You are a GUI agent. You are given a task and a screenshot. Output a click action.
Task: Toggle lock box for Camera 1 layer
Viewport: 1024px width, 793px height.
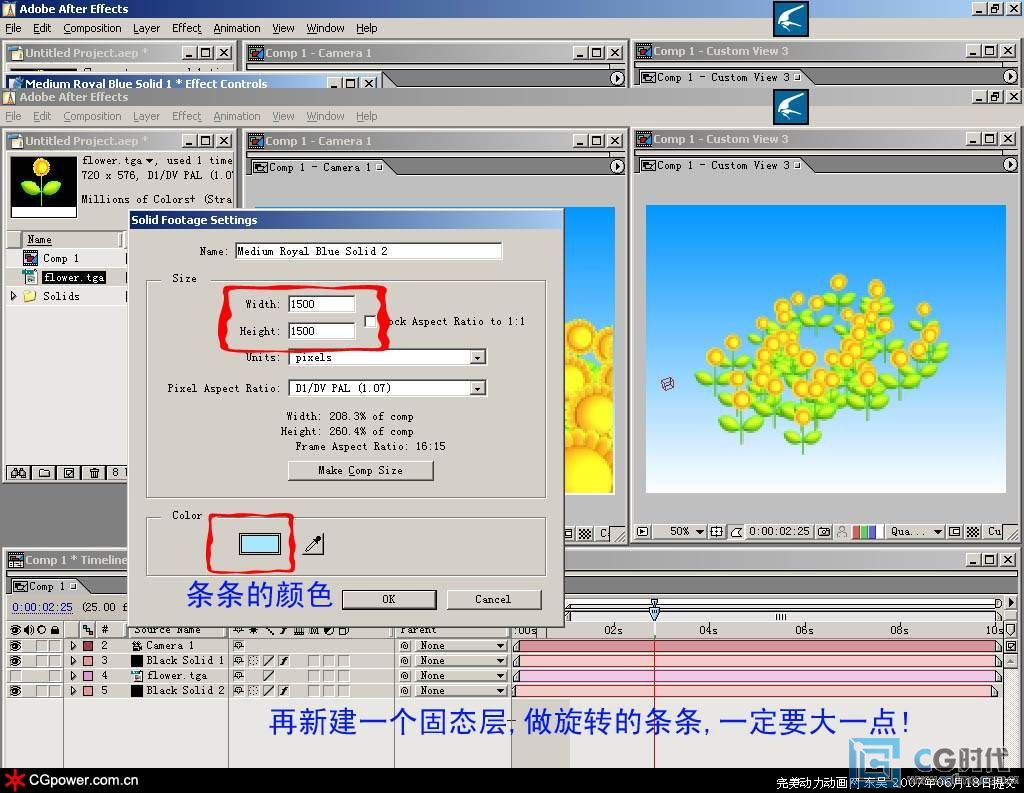pos(55,645)
